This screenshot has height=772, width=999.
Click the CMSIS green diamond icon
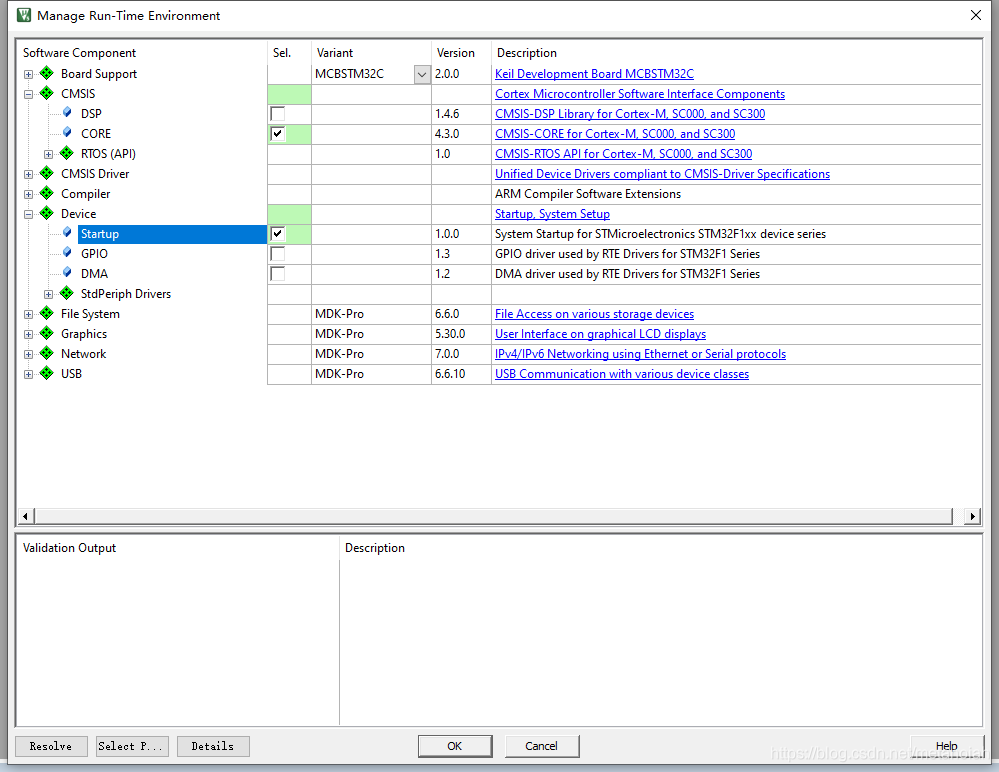click(47, 93)
